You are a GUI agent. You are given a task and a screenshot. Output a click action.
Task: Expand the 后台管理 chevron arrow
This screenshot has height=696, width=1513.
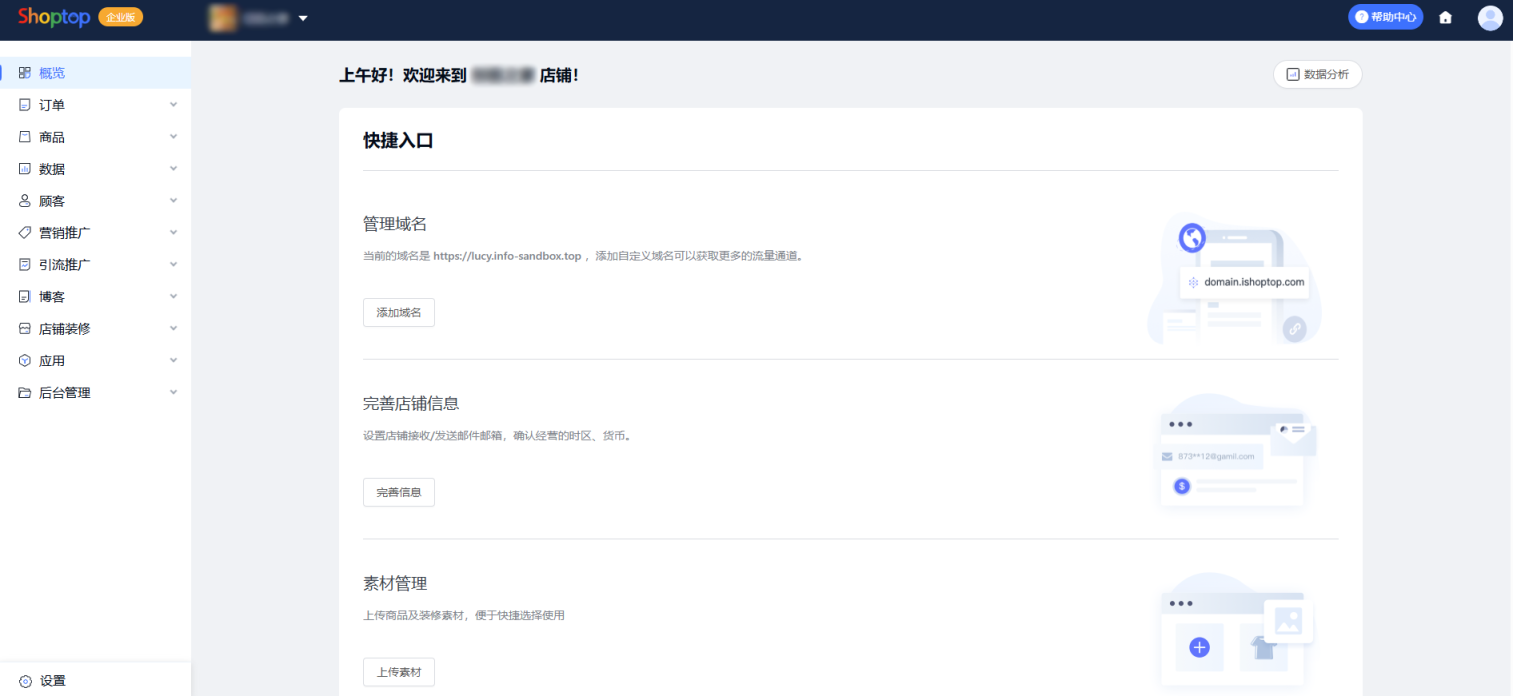[x=173, y=393]
